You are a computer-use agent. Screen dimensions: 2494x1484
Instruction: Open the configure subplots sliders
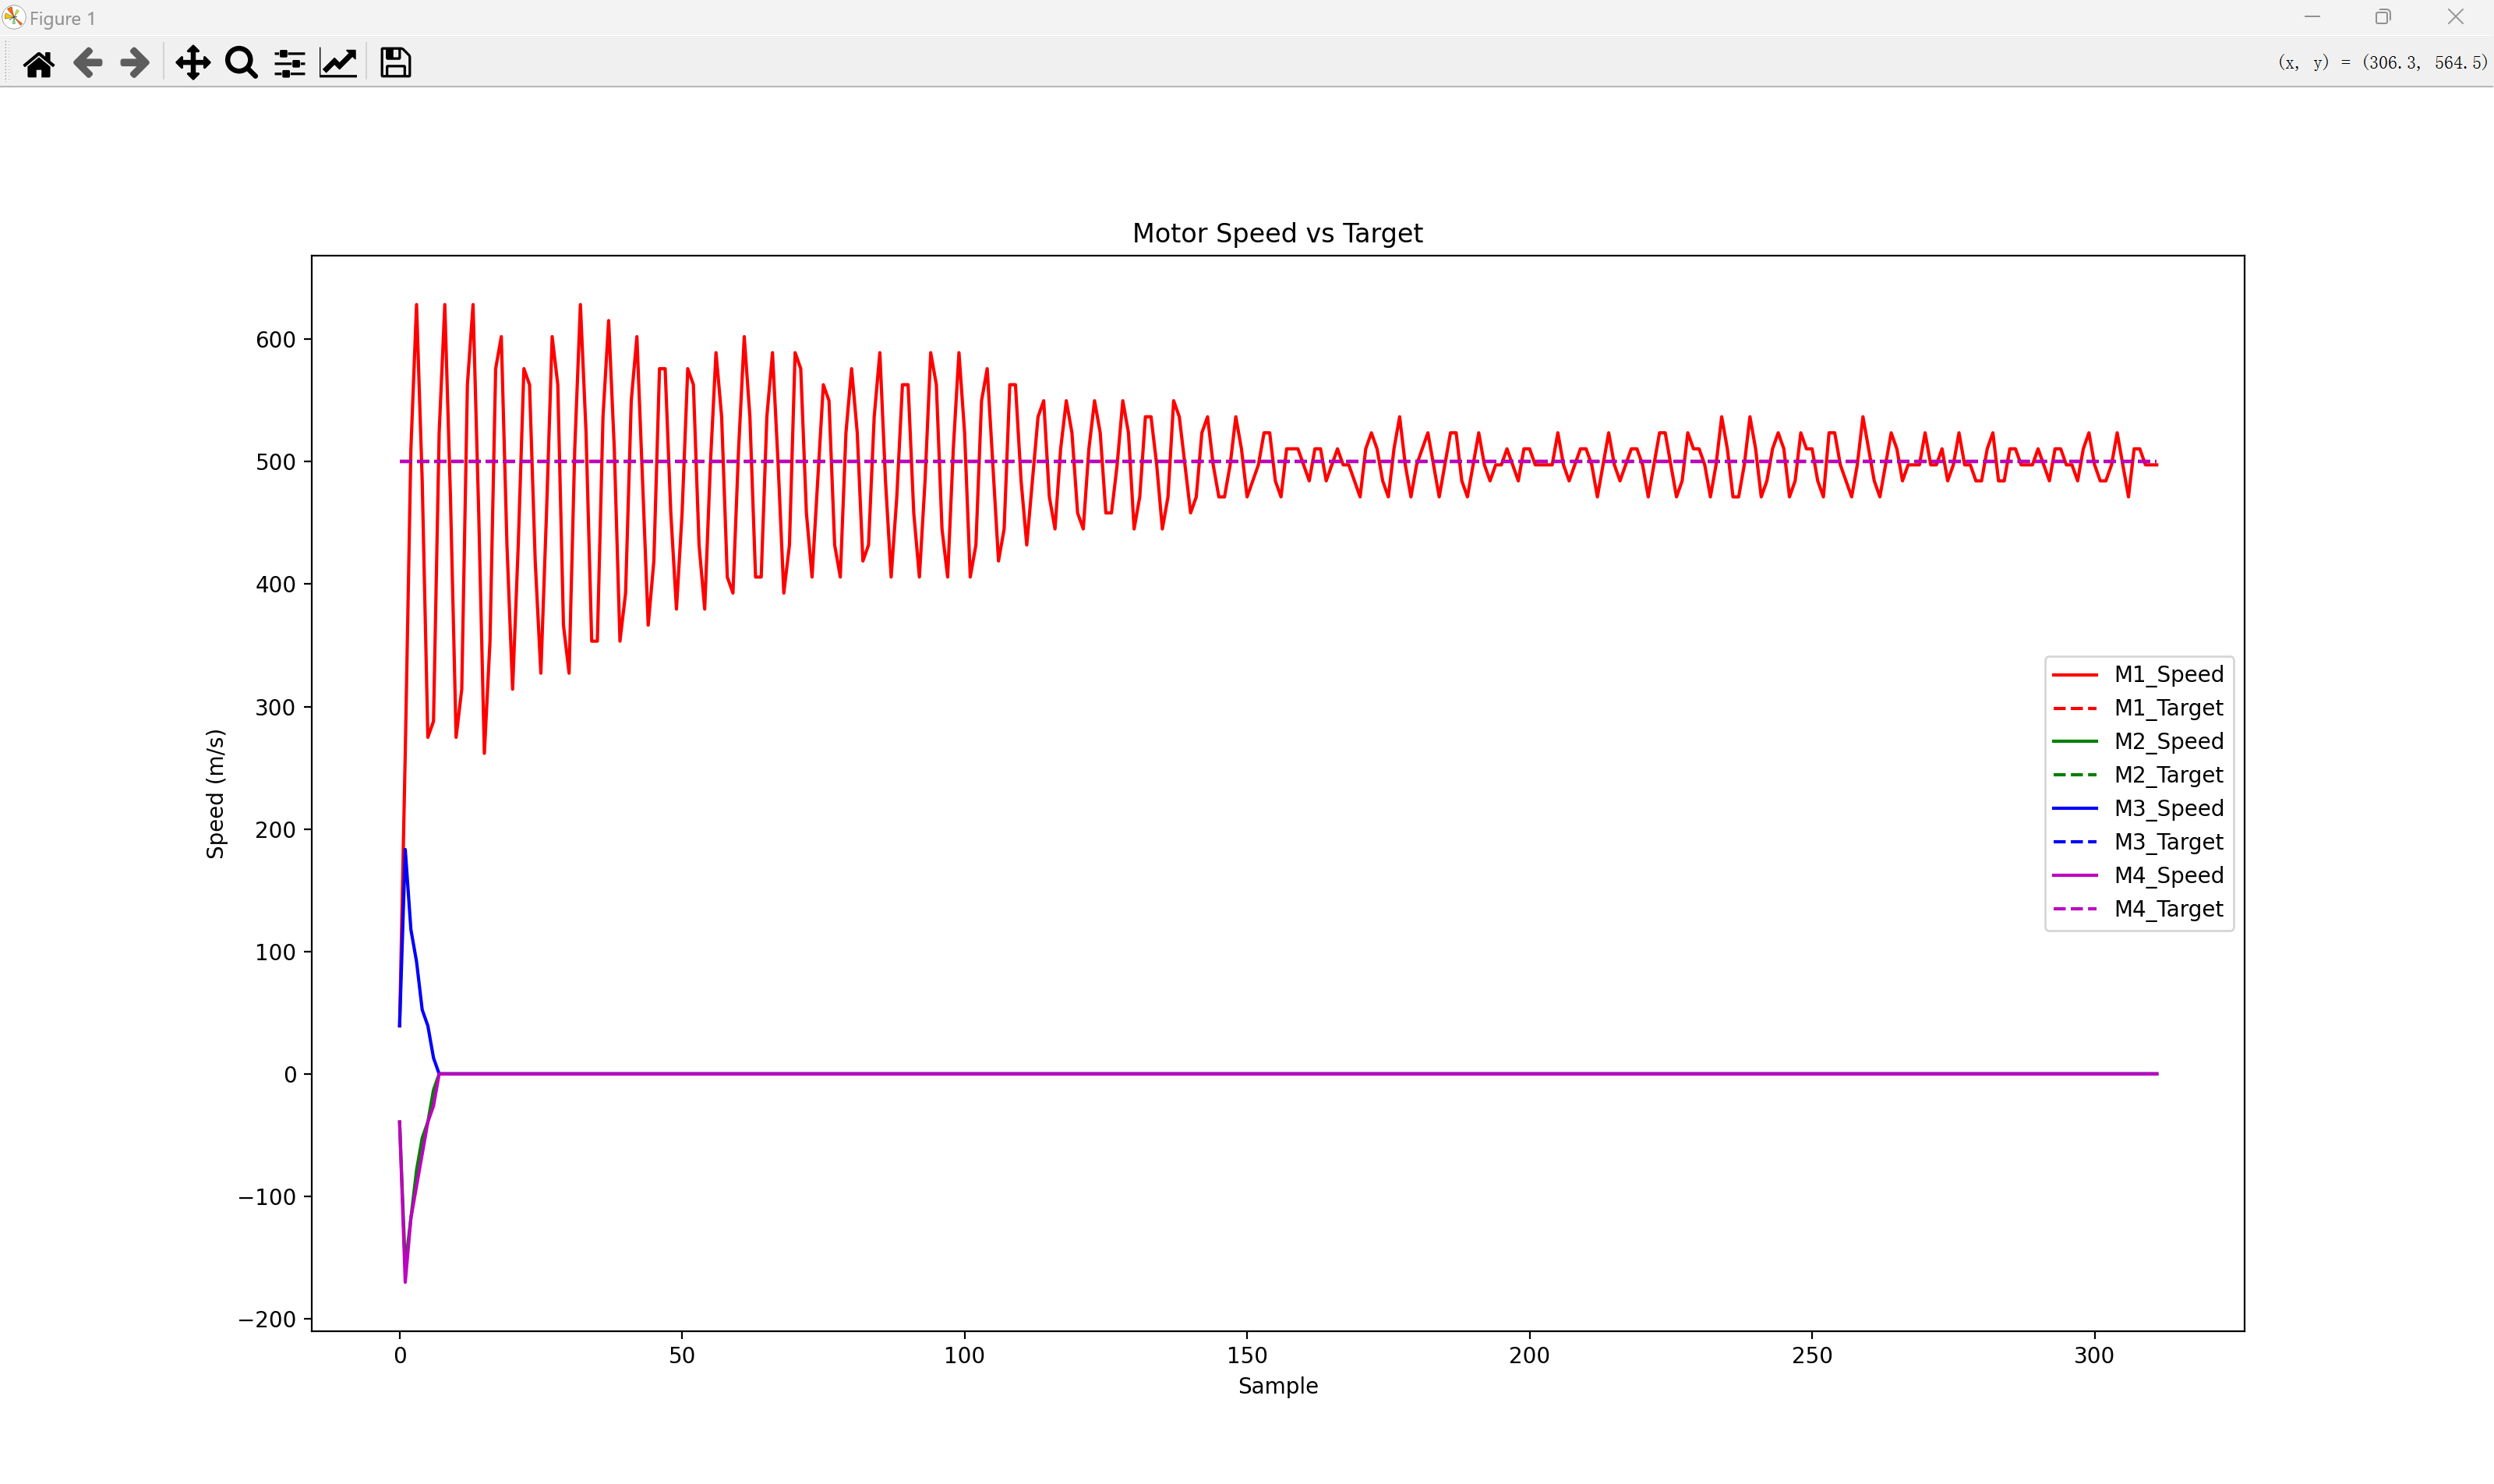[x=290, y=63]
